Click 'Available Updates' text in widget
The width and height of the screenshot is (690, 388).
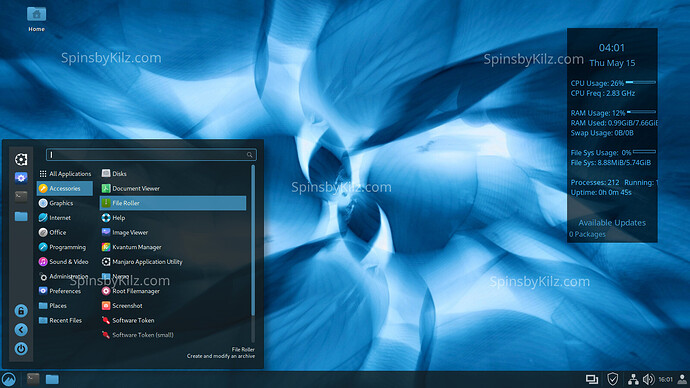[x=612, y=223]
